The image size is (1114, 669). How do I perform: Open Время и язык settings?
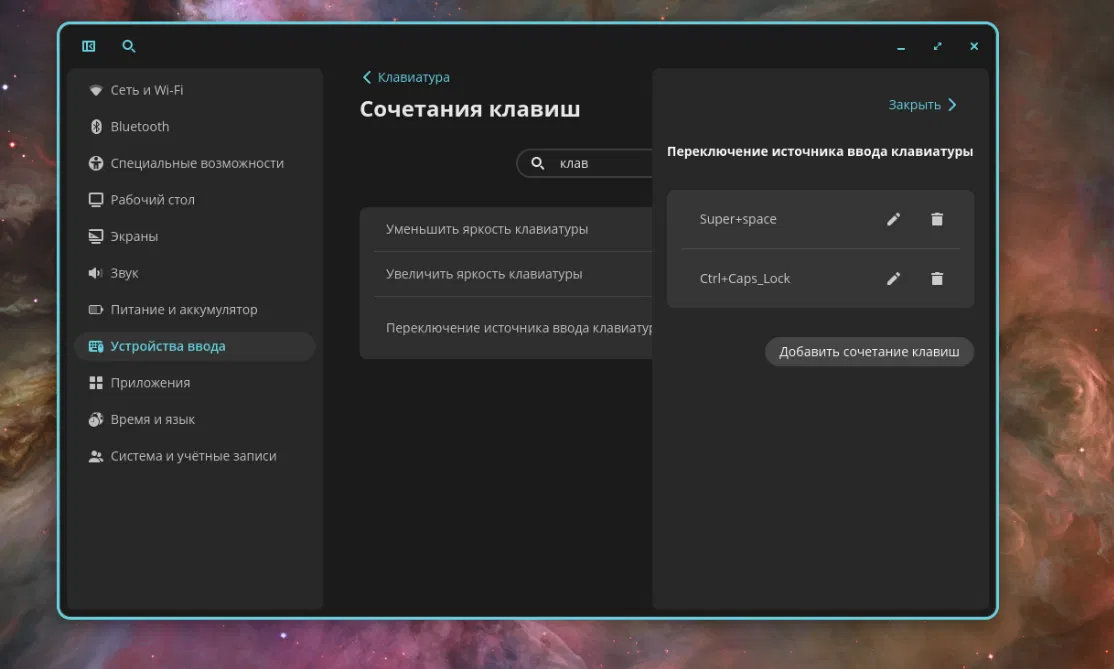tap(195, 420)
